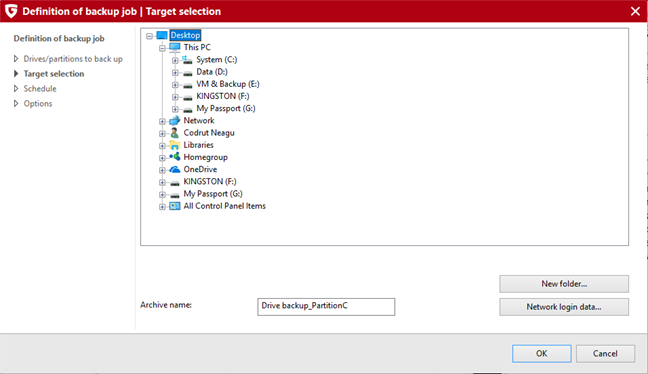
Task: Close the backup job dialog
Action: (x=635, y=11)
